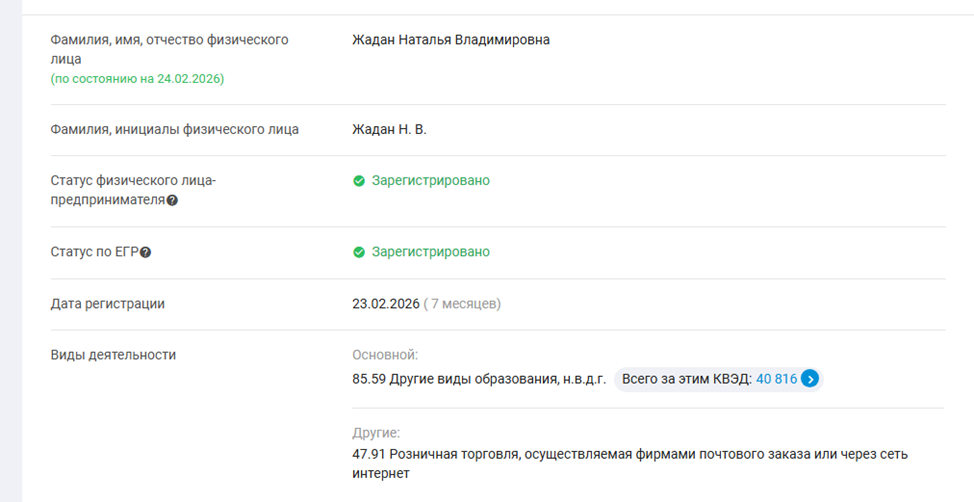
Task: Click 'Фамилия, имя, отчество физического лица' label
Action: click(169, 49)
